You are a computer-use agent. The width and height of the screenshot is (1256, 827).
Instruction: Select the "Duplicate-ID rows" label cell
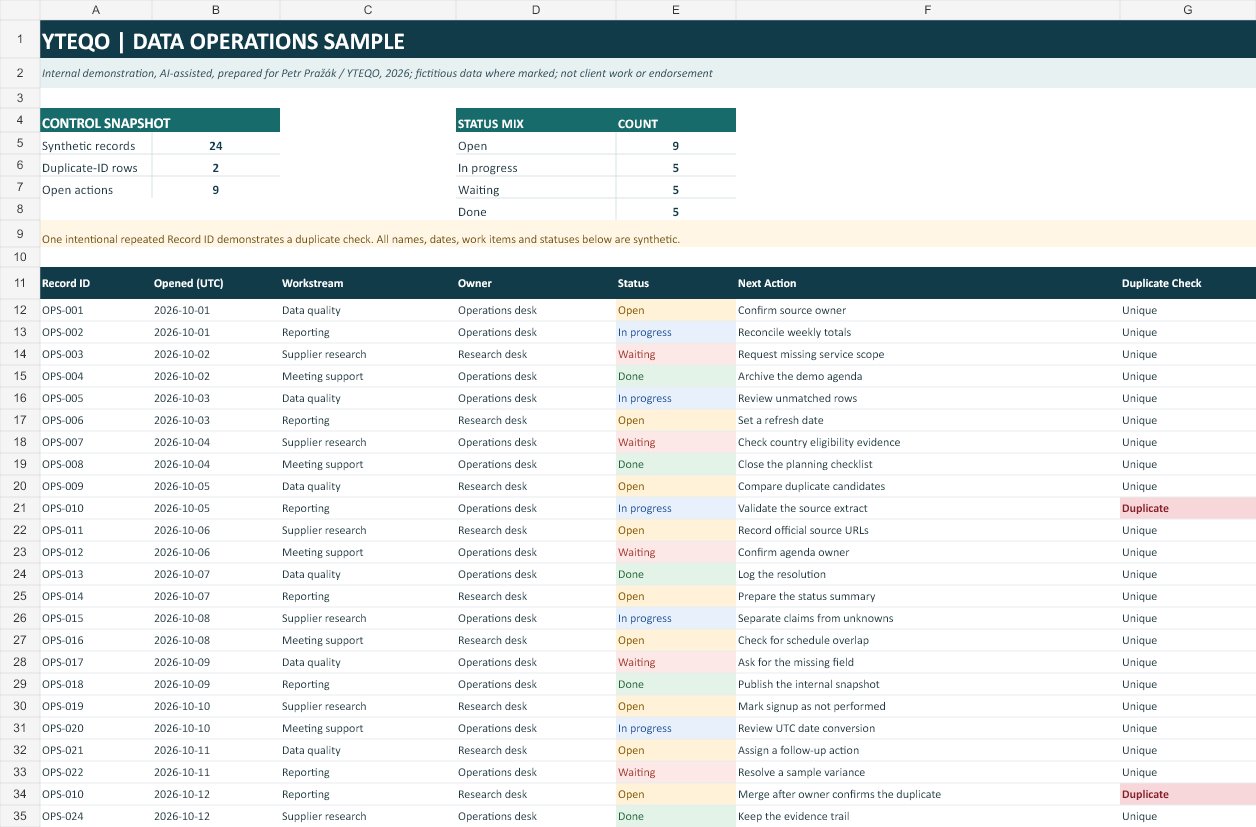coord(96,168)
